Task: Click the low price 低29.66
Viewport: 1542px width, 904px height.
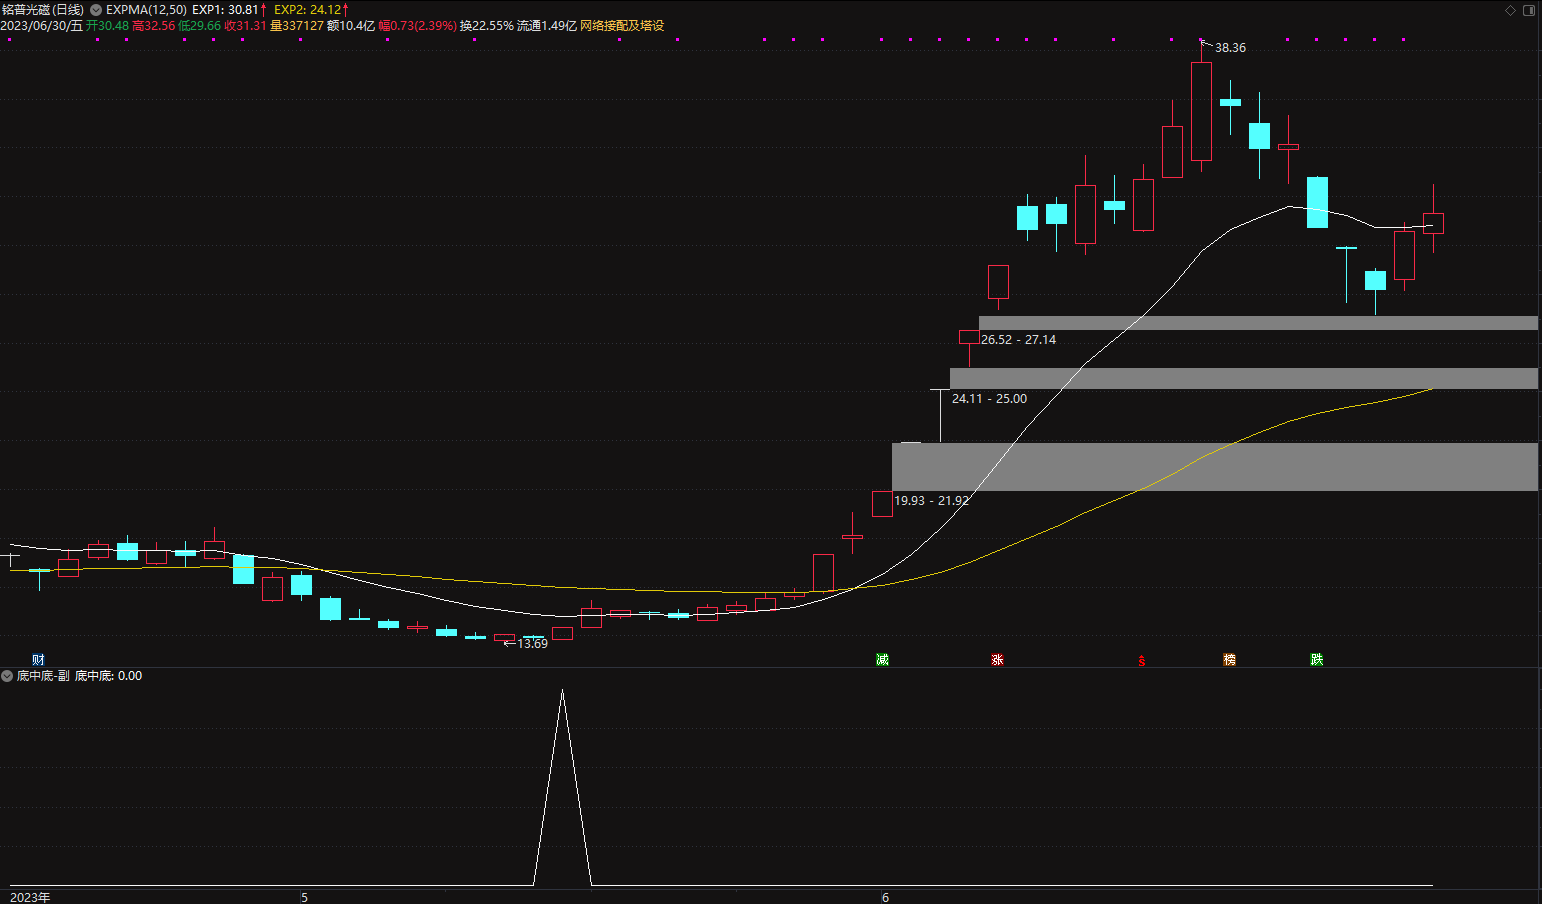Action: 199,26
